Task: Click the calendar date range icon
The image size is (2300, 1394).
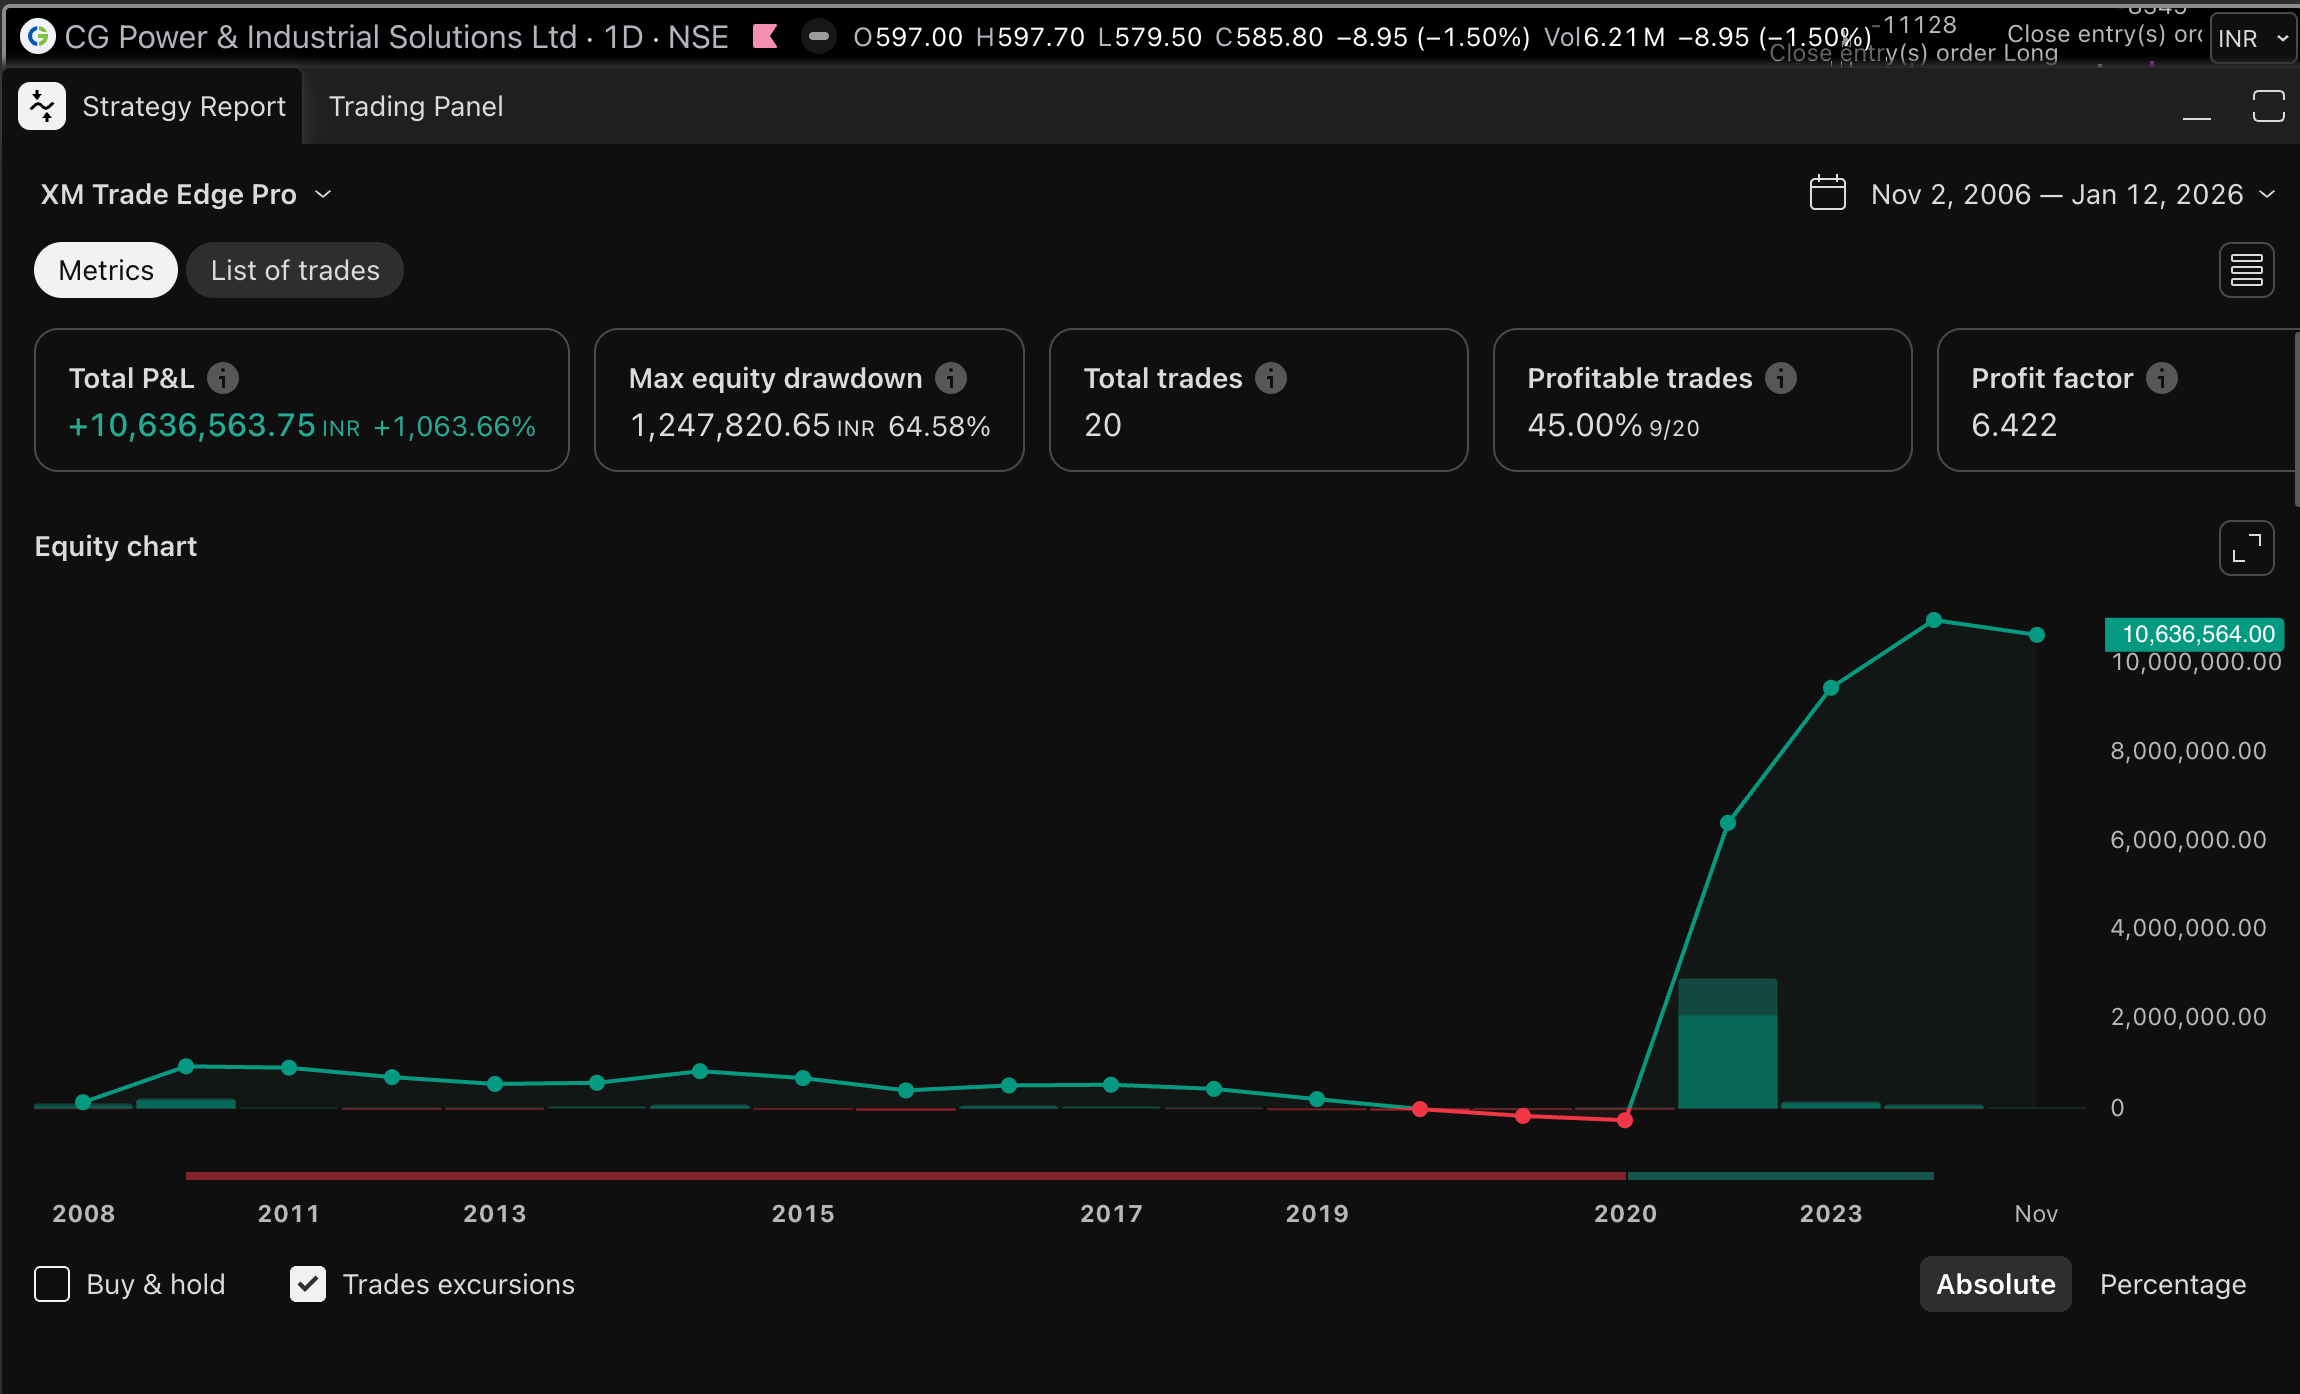Action: coord(1827,193)
